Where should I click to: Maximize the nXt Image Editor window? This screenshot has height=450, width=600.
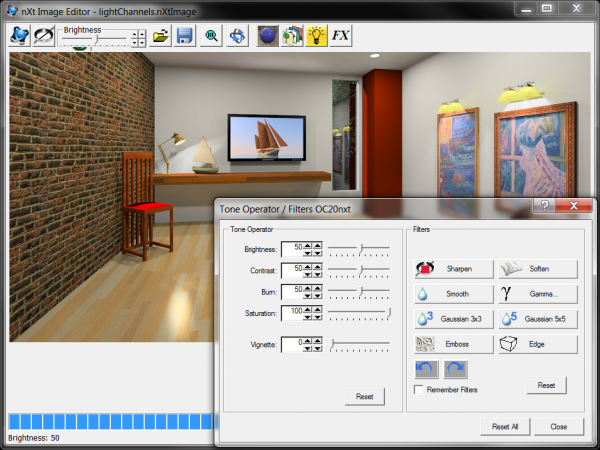click(546, 8)
